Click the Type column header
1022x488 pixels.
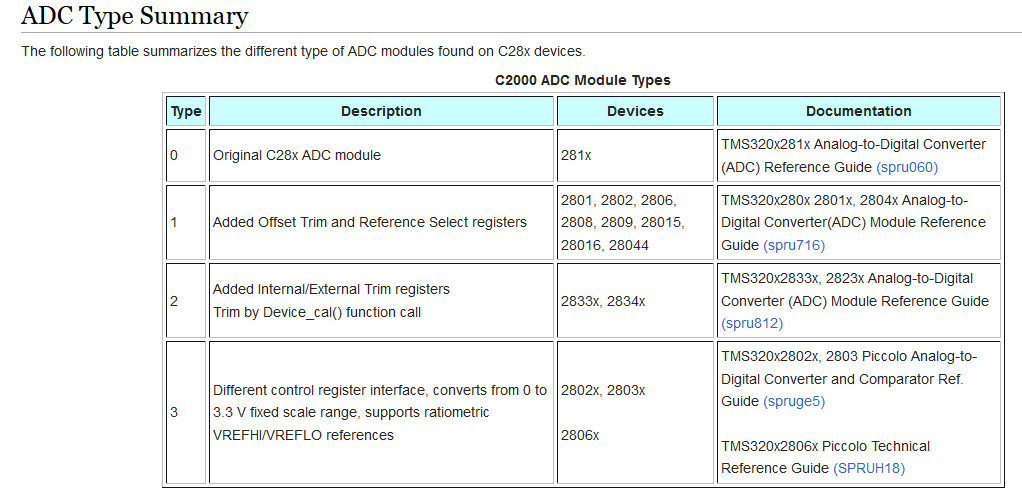[x=186, y=111]
